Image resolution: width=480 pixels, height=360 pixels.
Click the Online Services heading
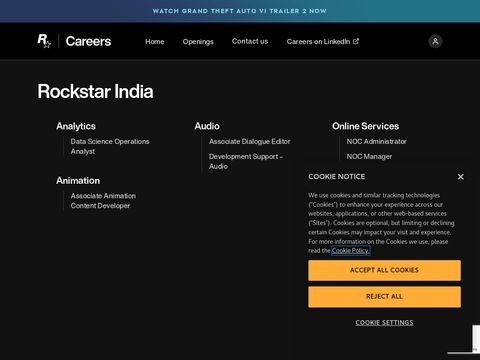365,126
